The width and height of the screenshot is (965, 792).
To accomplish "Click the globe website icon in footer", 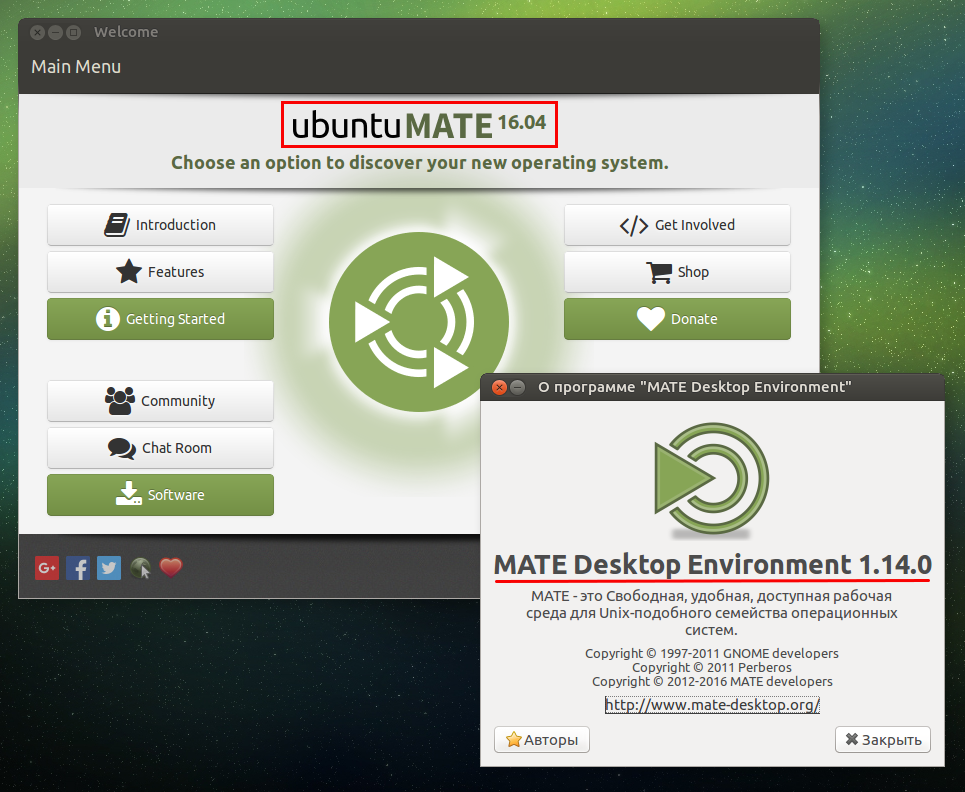I will (x=140, y=568).
